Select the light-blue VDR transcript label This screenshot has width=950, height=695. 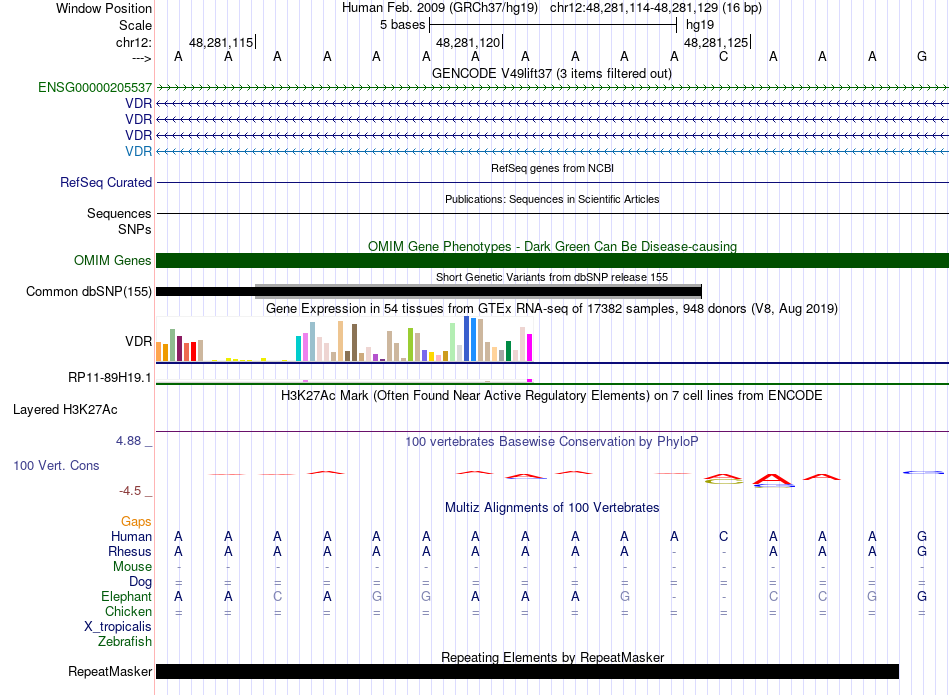click(138, 151)
